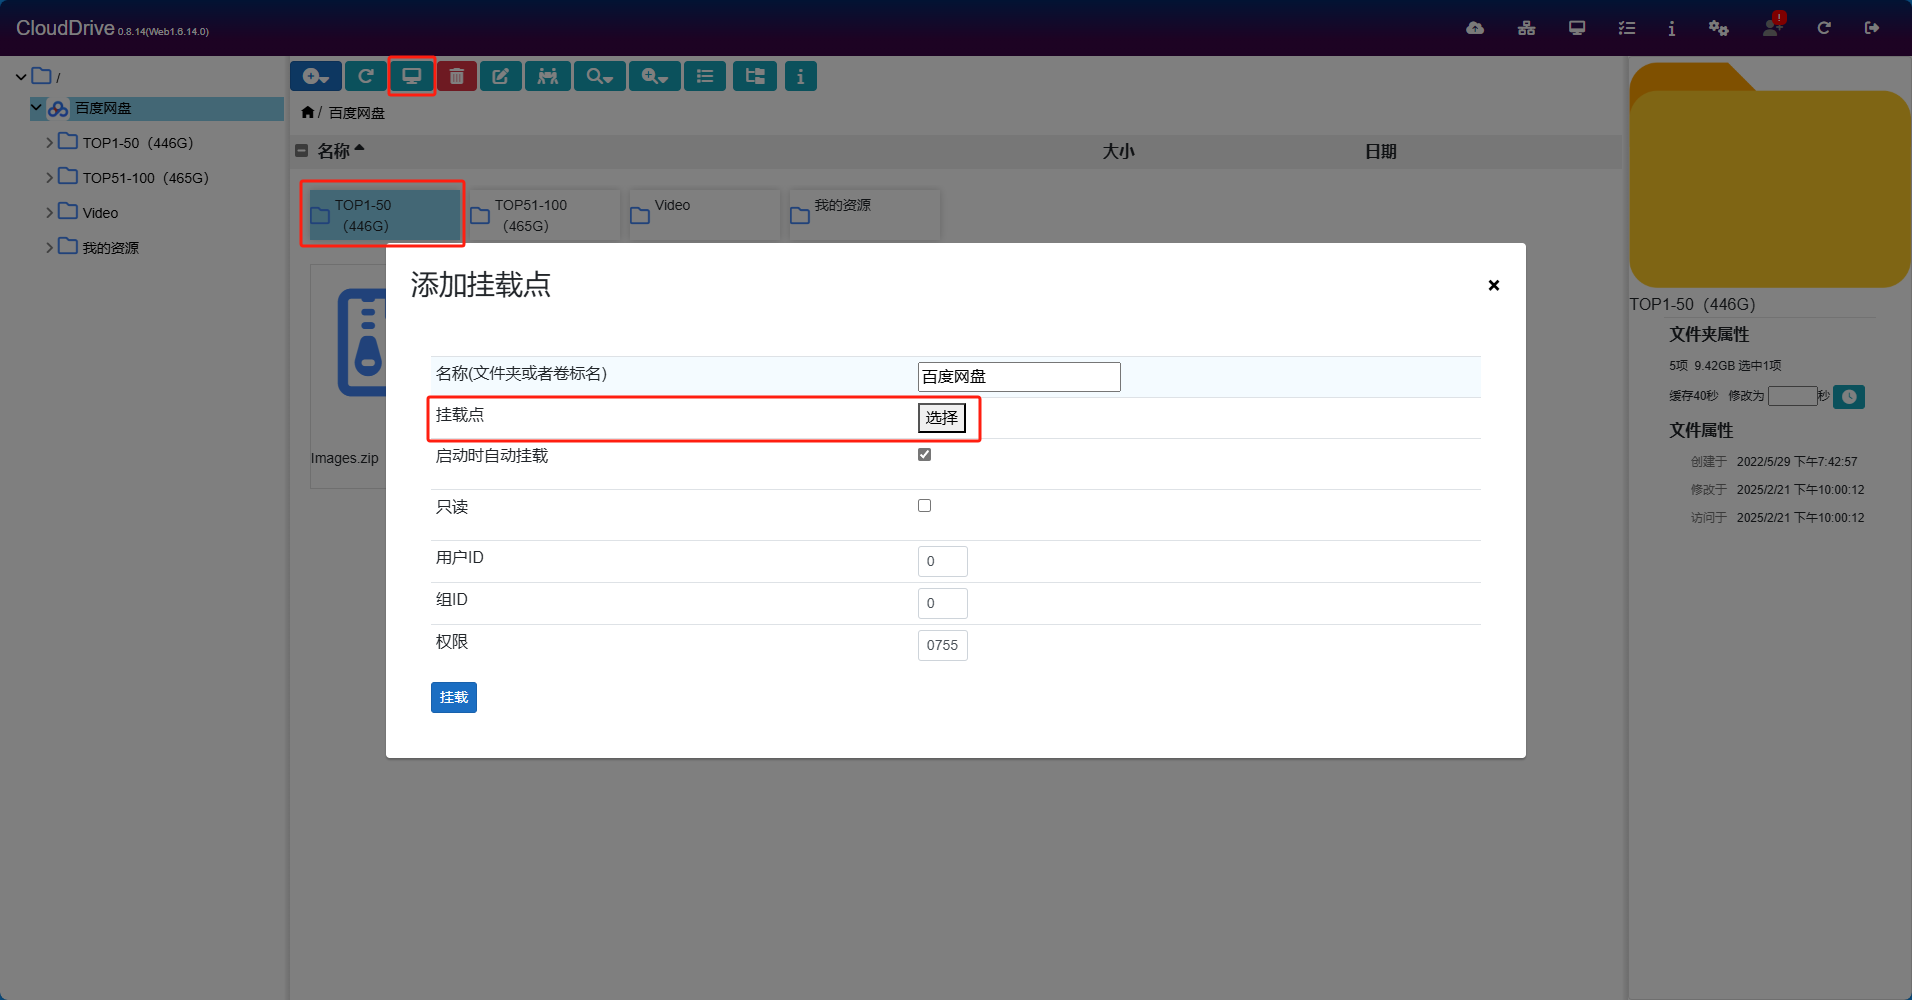1912x1000 pixels.
Task: Click the breadcrumb home icon
Action: (x=308, y=112)
